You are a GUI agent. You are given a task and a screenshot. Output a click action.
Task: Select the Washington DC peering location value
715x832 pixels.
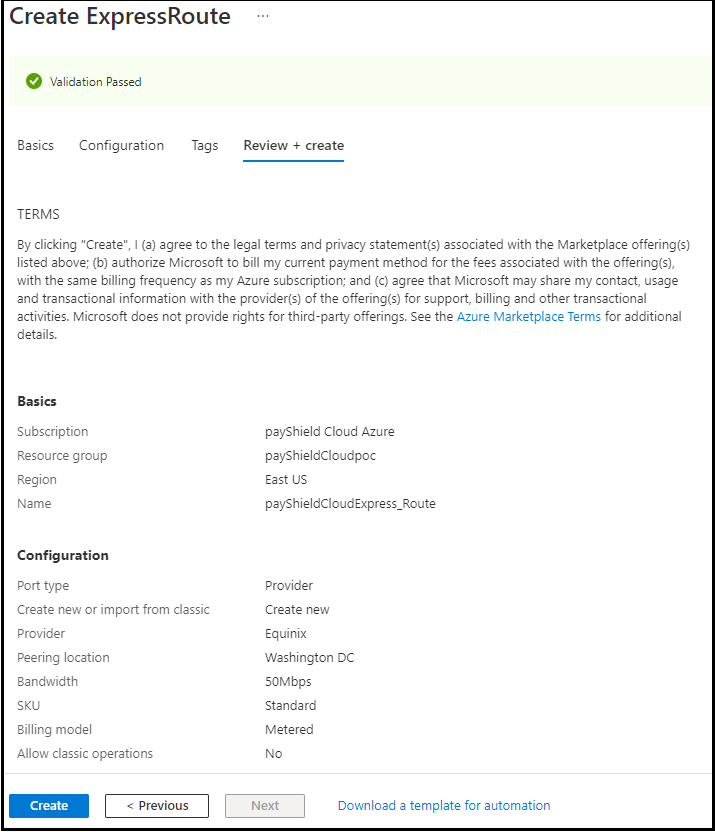(x=309, y=657)
